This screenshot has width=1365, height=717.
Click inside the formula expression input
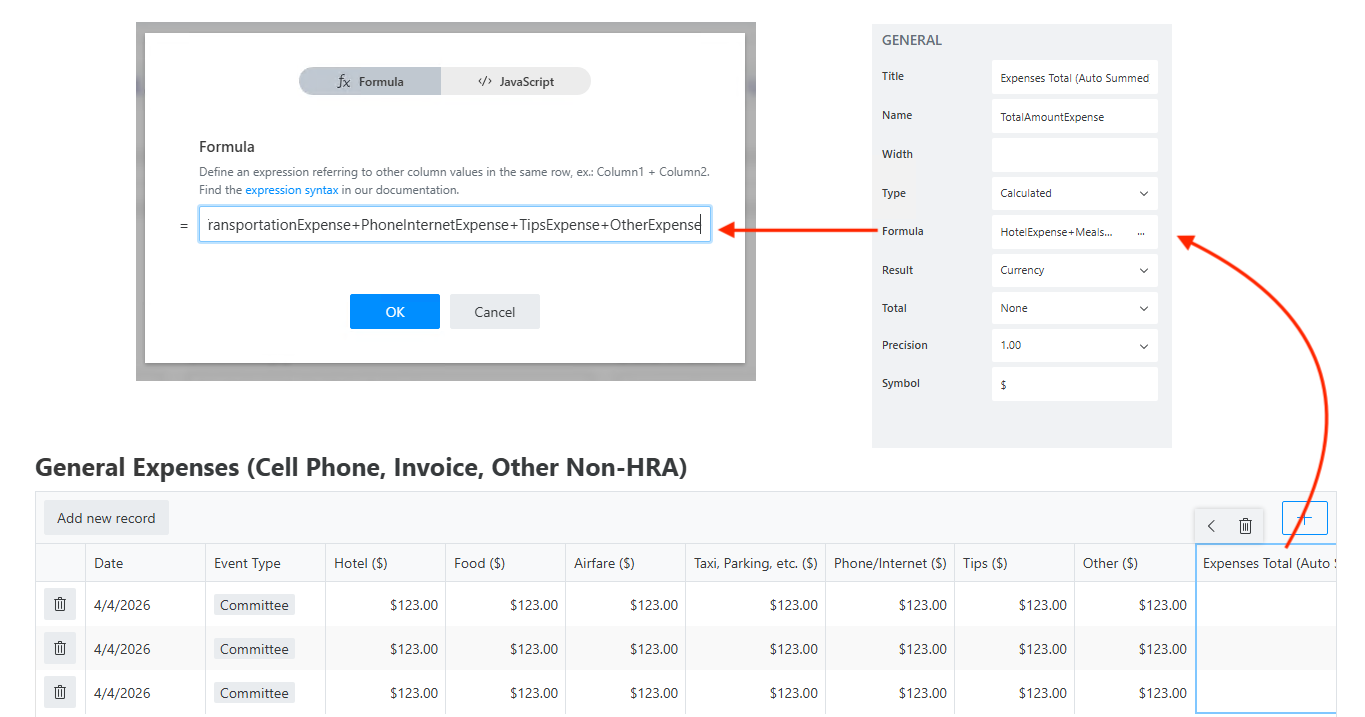[454, 225]
